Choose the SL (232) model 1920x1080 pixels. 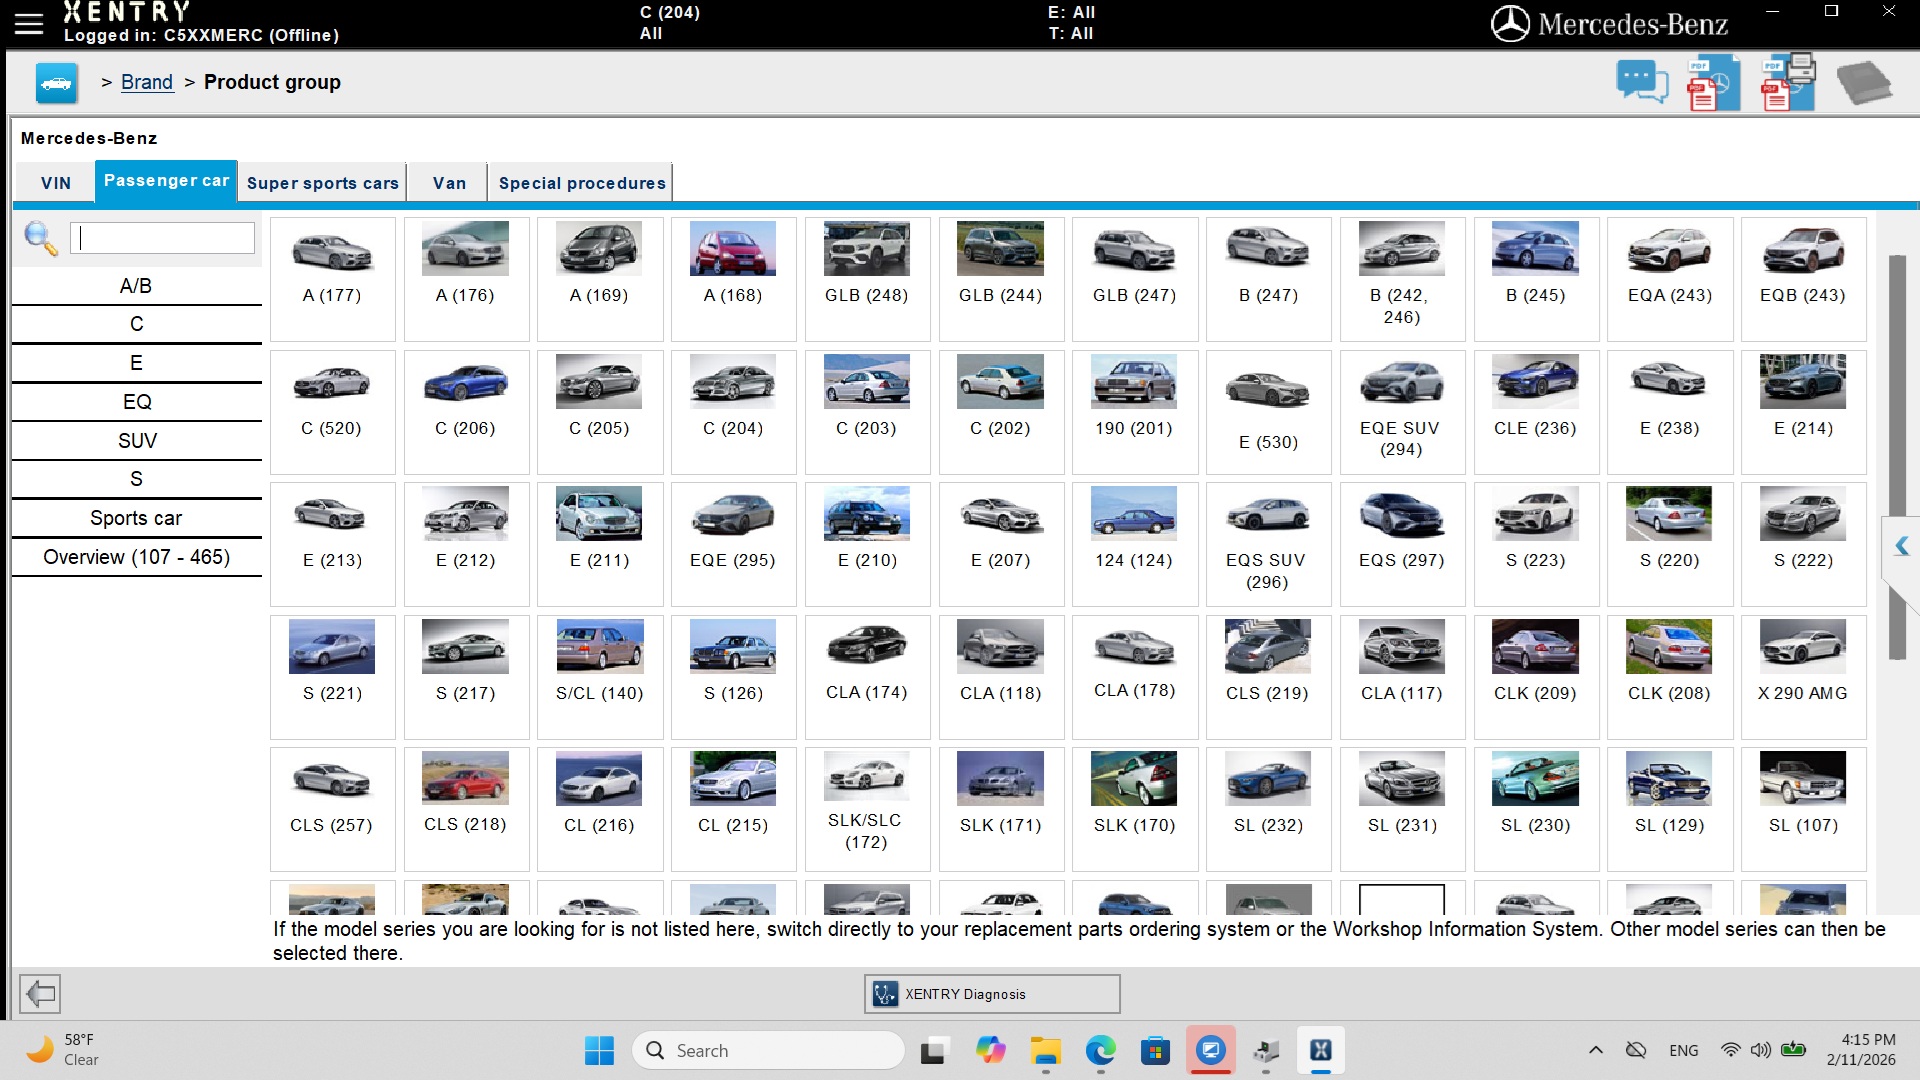pyautogui.click(x=1268, y=809)
